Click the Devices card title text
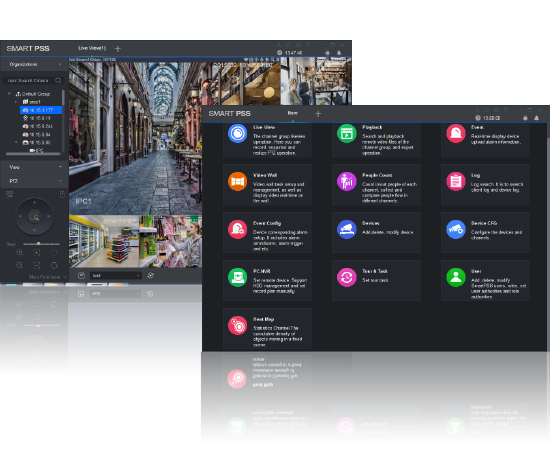 [x=371, y=223]
